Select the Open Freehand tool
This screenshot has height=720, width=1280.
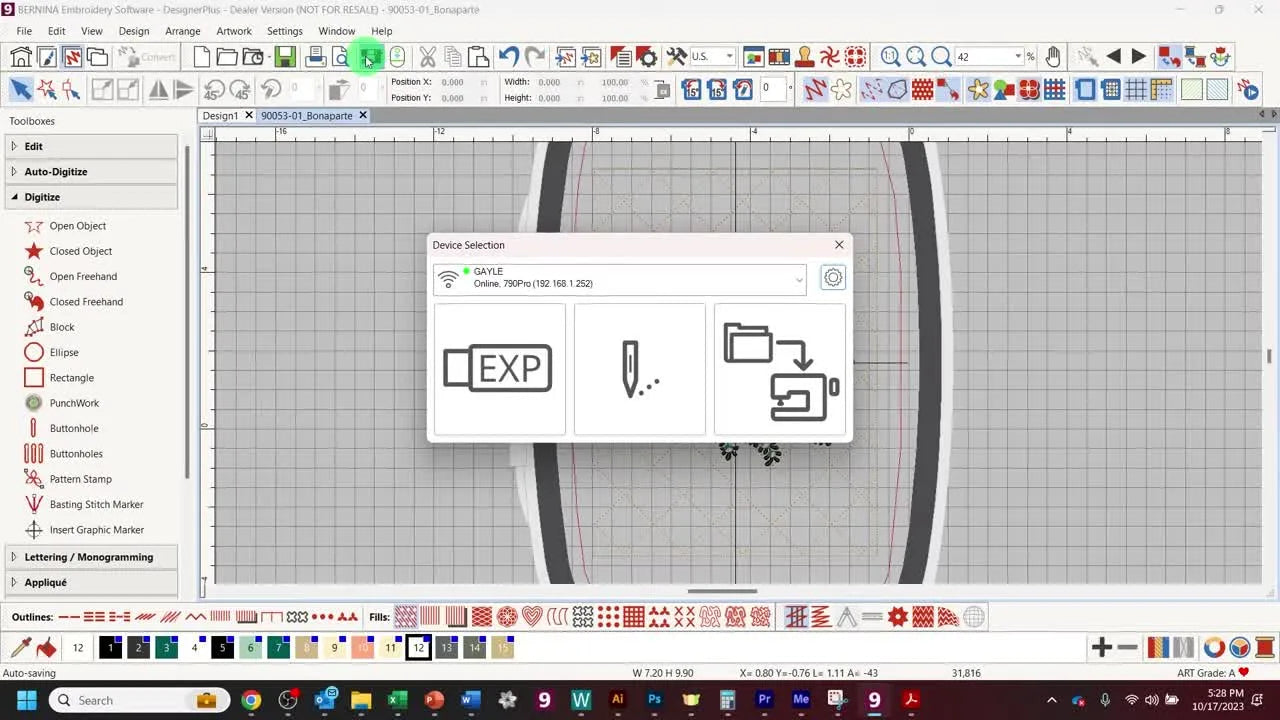[x=71, y=276]
